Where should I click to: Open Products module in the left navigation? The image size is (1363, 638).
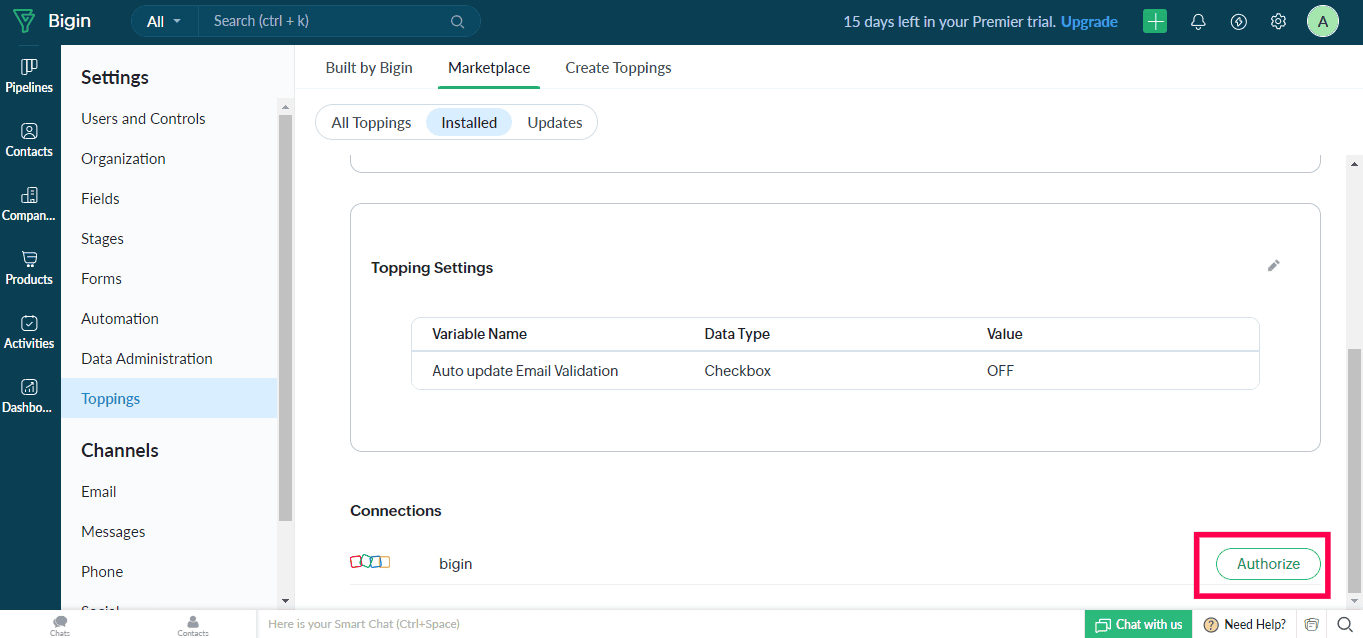click(x=29, y=267)
